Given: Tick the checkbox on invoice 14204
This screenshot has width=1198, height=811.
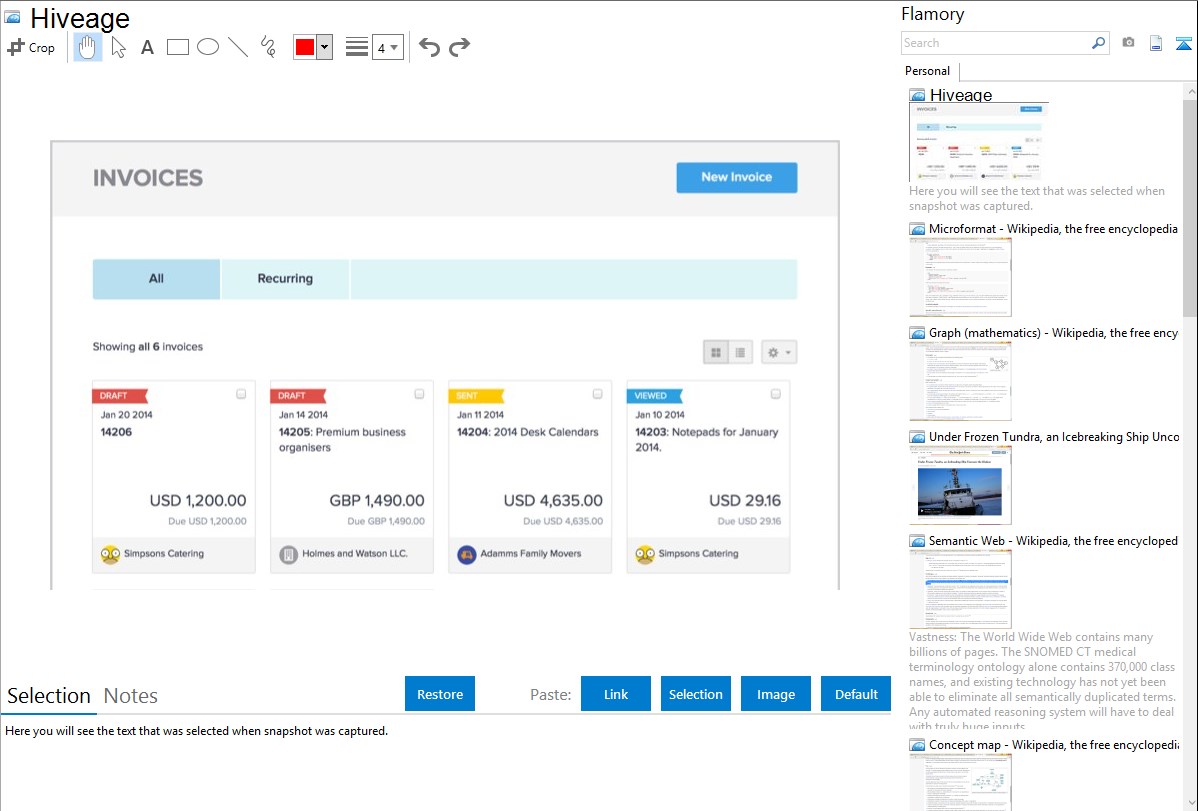Looking at the screenshot, I should [597, 394].
